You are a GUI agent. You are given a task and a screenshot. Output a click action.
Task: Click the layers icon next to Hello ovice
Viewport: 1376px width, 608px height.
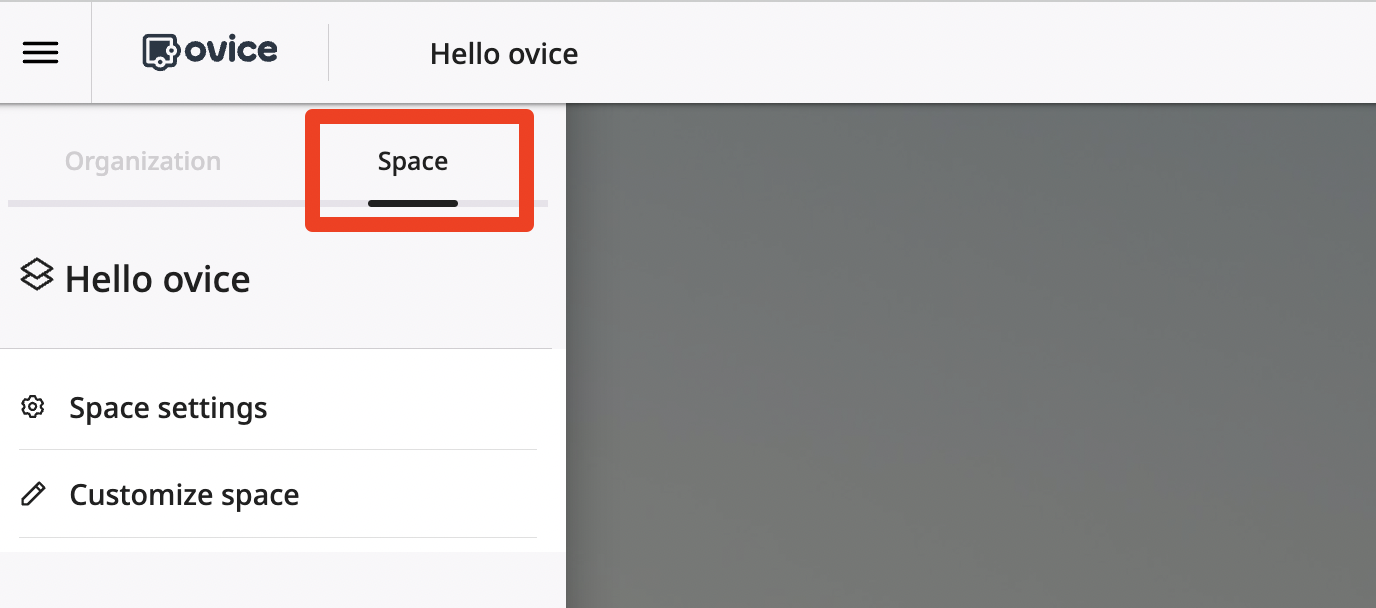[36, 274]
